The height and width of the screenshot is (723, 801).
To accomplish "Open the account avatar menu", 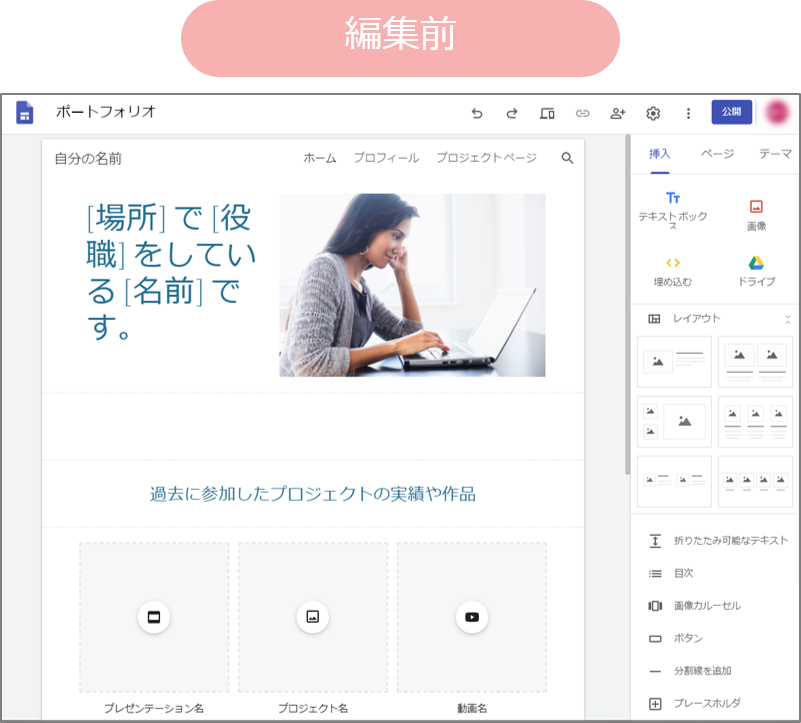I will click(x=777, y=112).
